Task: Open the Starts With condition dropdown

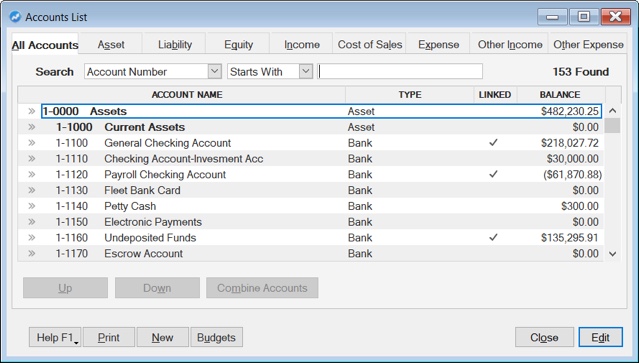Action: (x=306, y=72)
